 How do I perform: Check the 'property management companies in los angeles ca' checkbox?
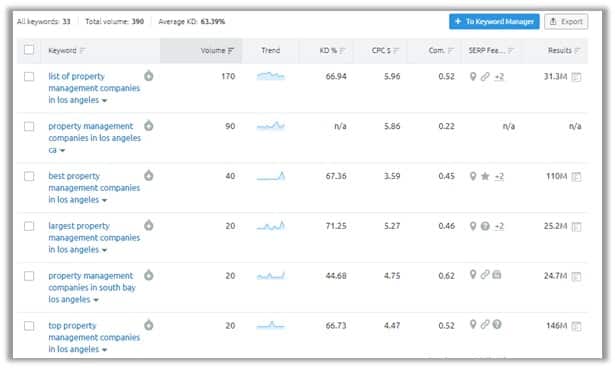(29, 126)
